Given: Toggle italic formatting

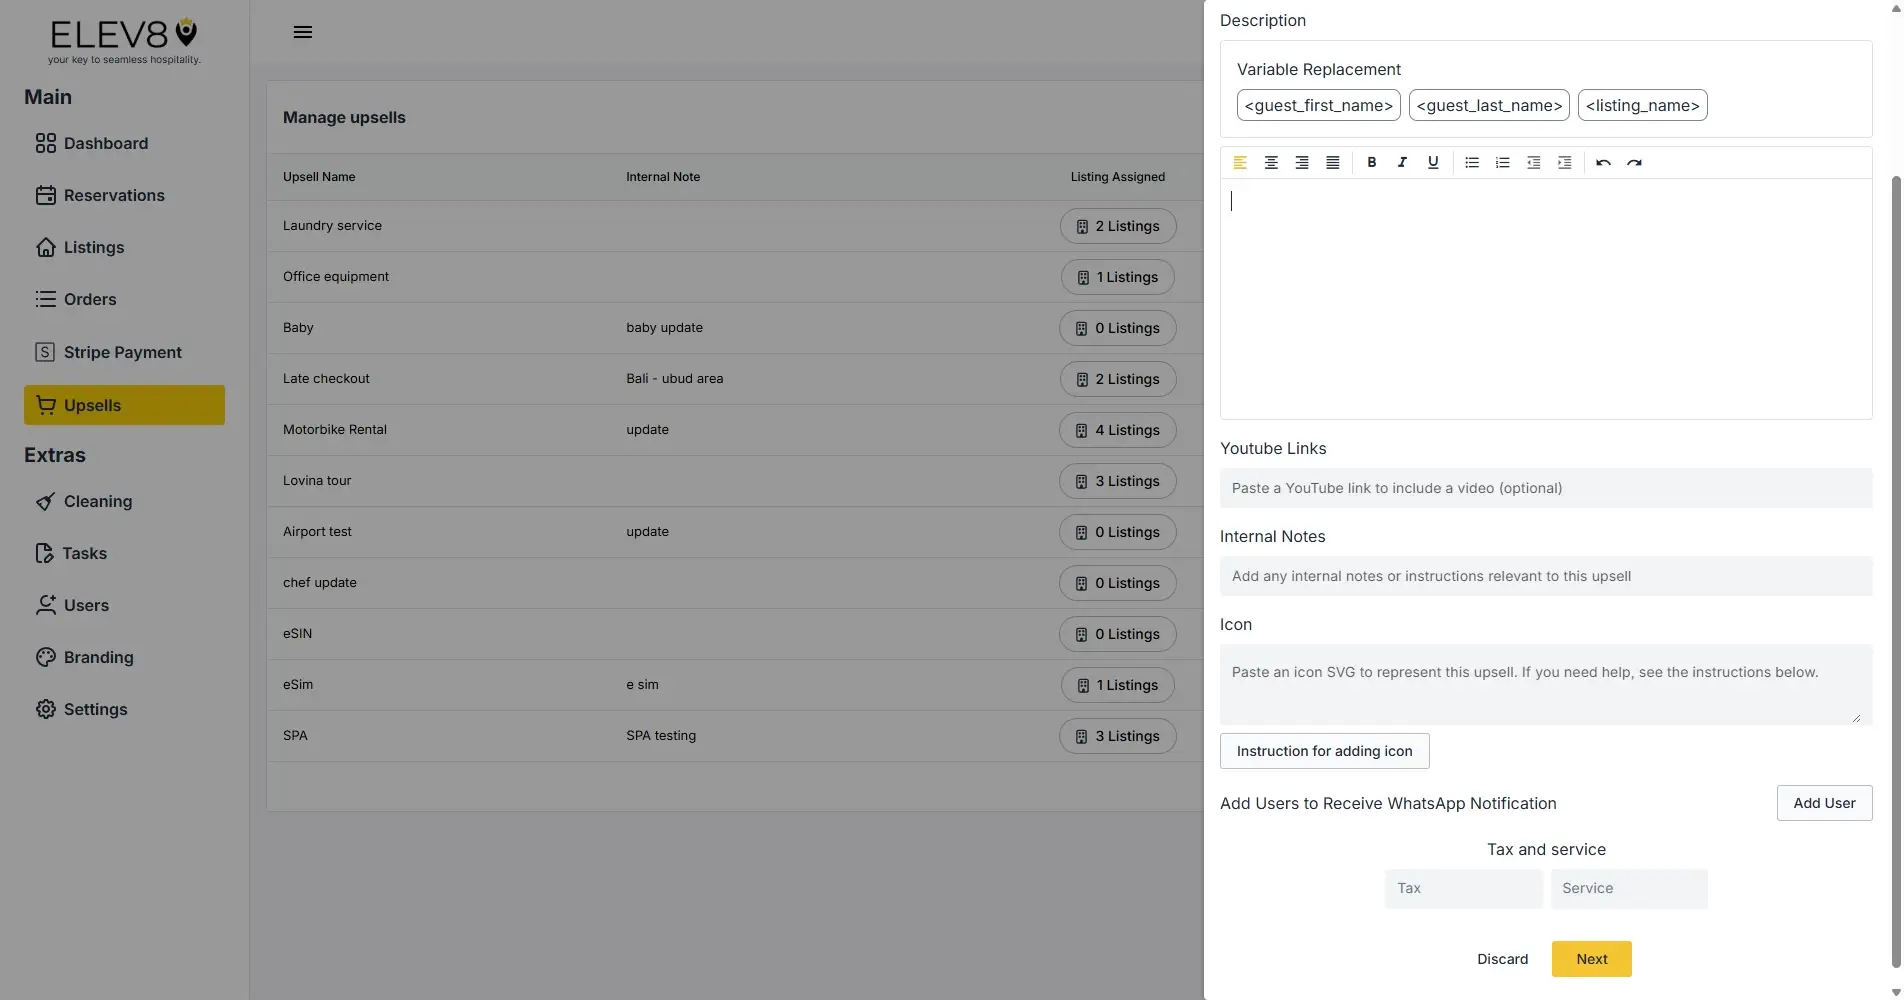Looking at the screenshot, I should pyautogui.click(x=1402, y=162).
